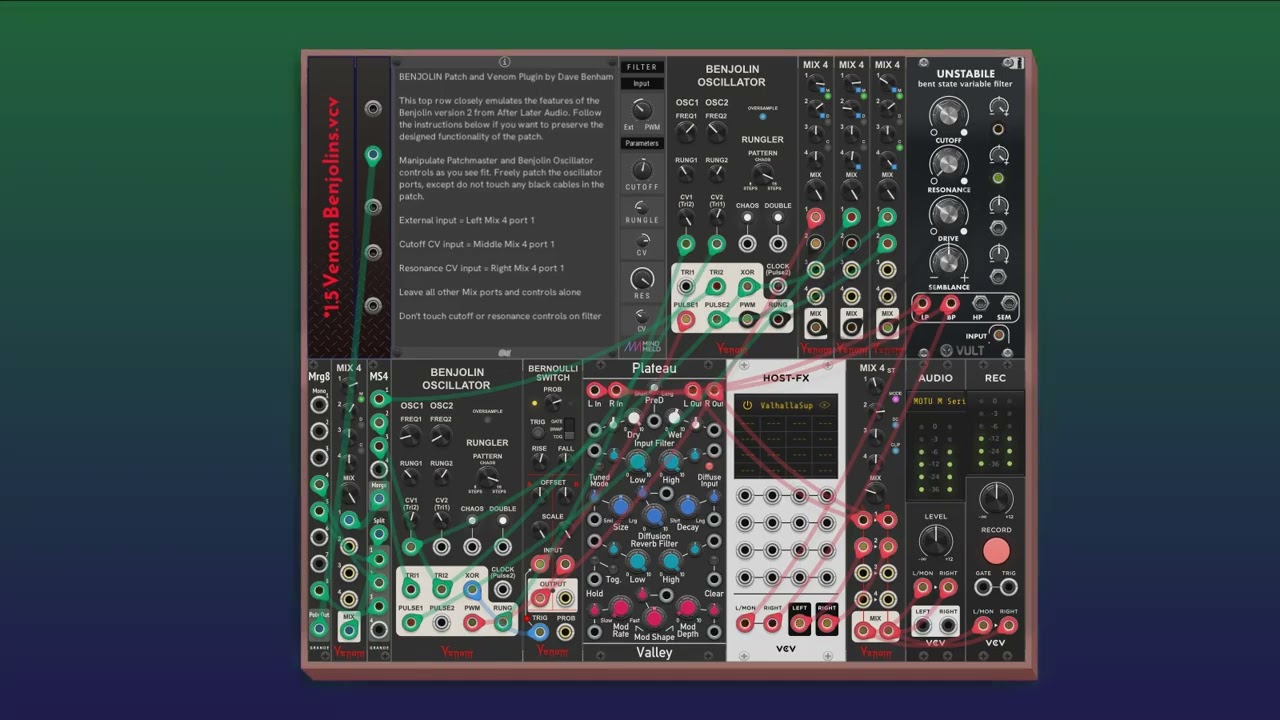Open the ValhallaSup plugin selector in Host-FX
1280x720 pixels.
(788, 405)
